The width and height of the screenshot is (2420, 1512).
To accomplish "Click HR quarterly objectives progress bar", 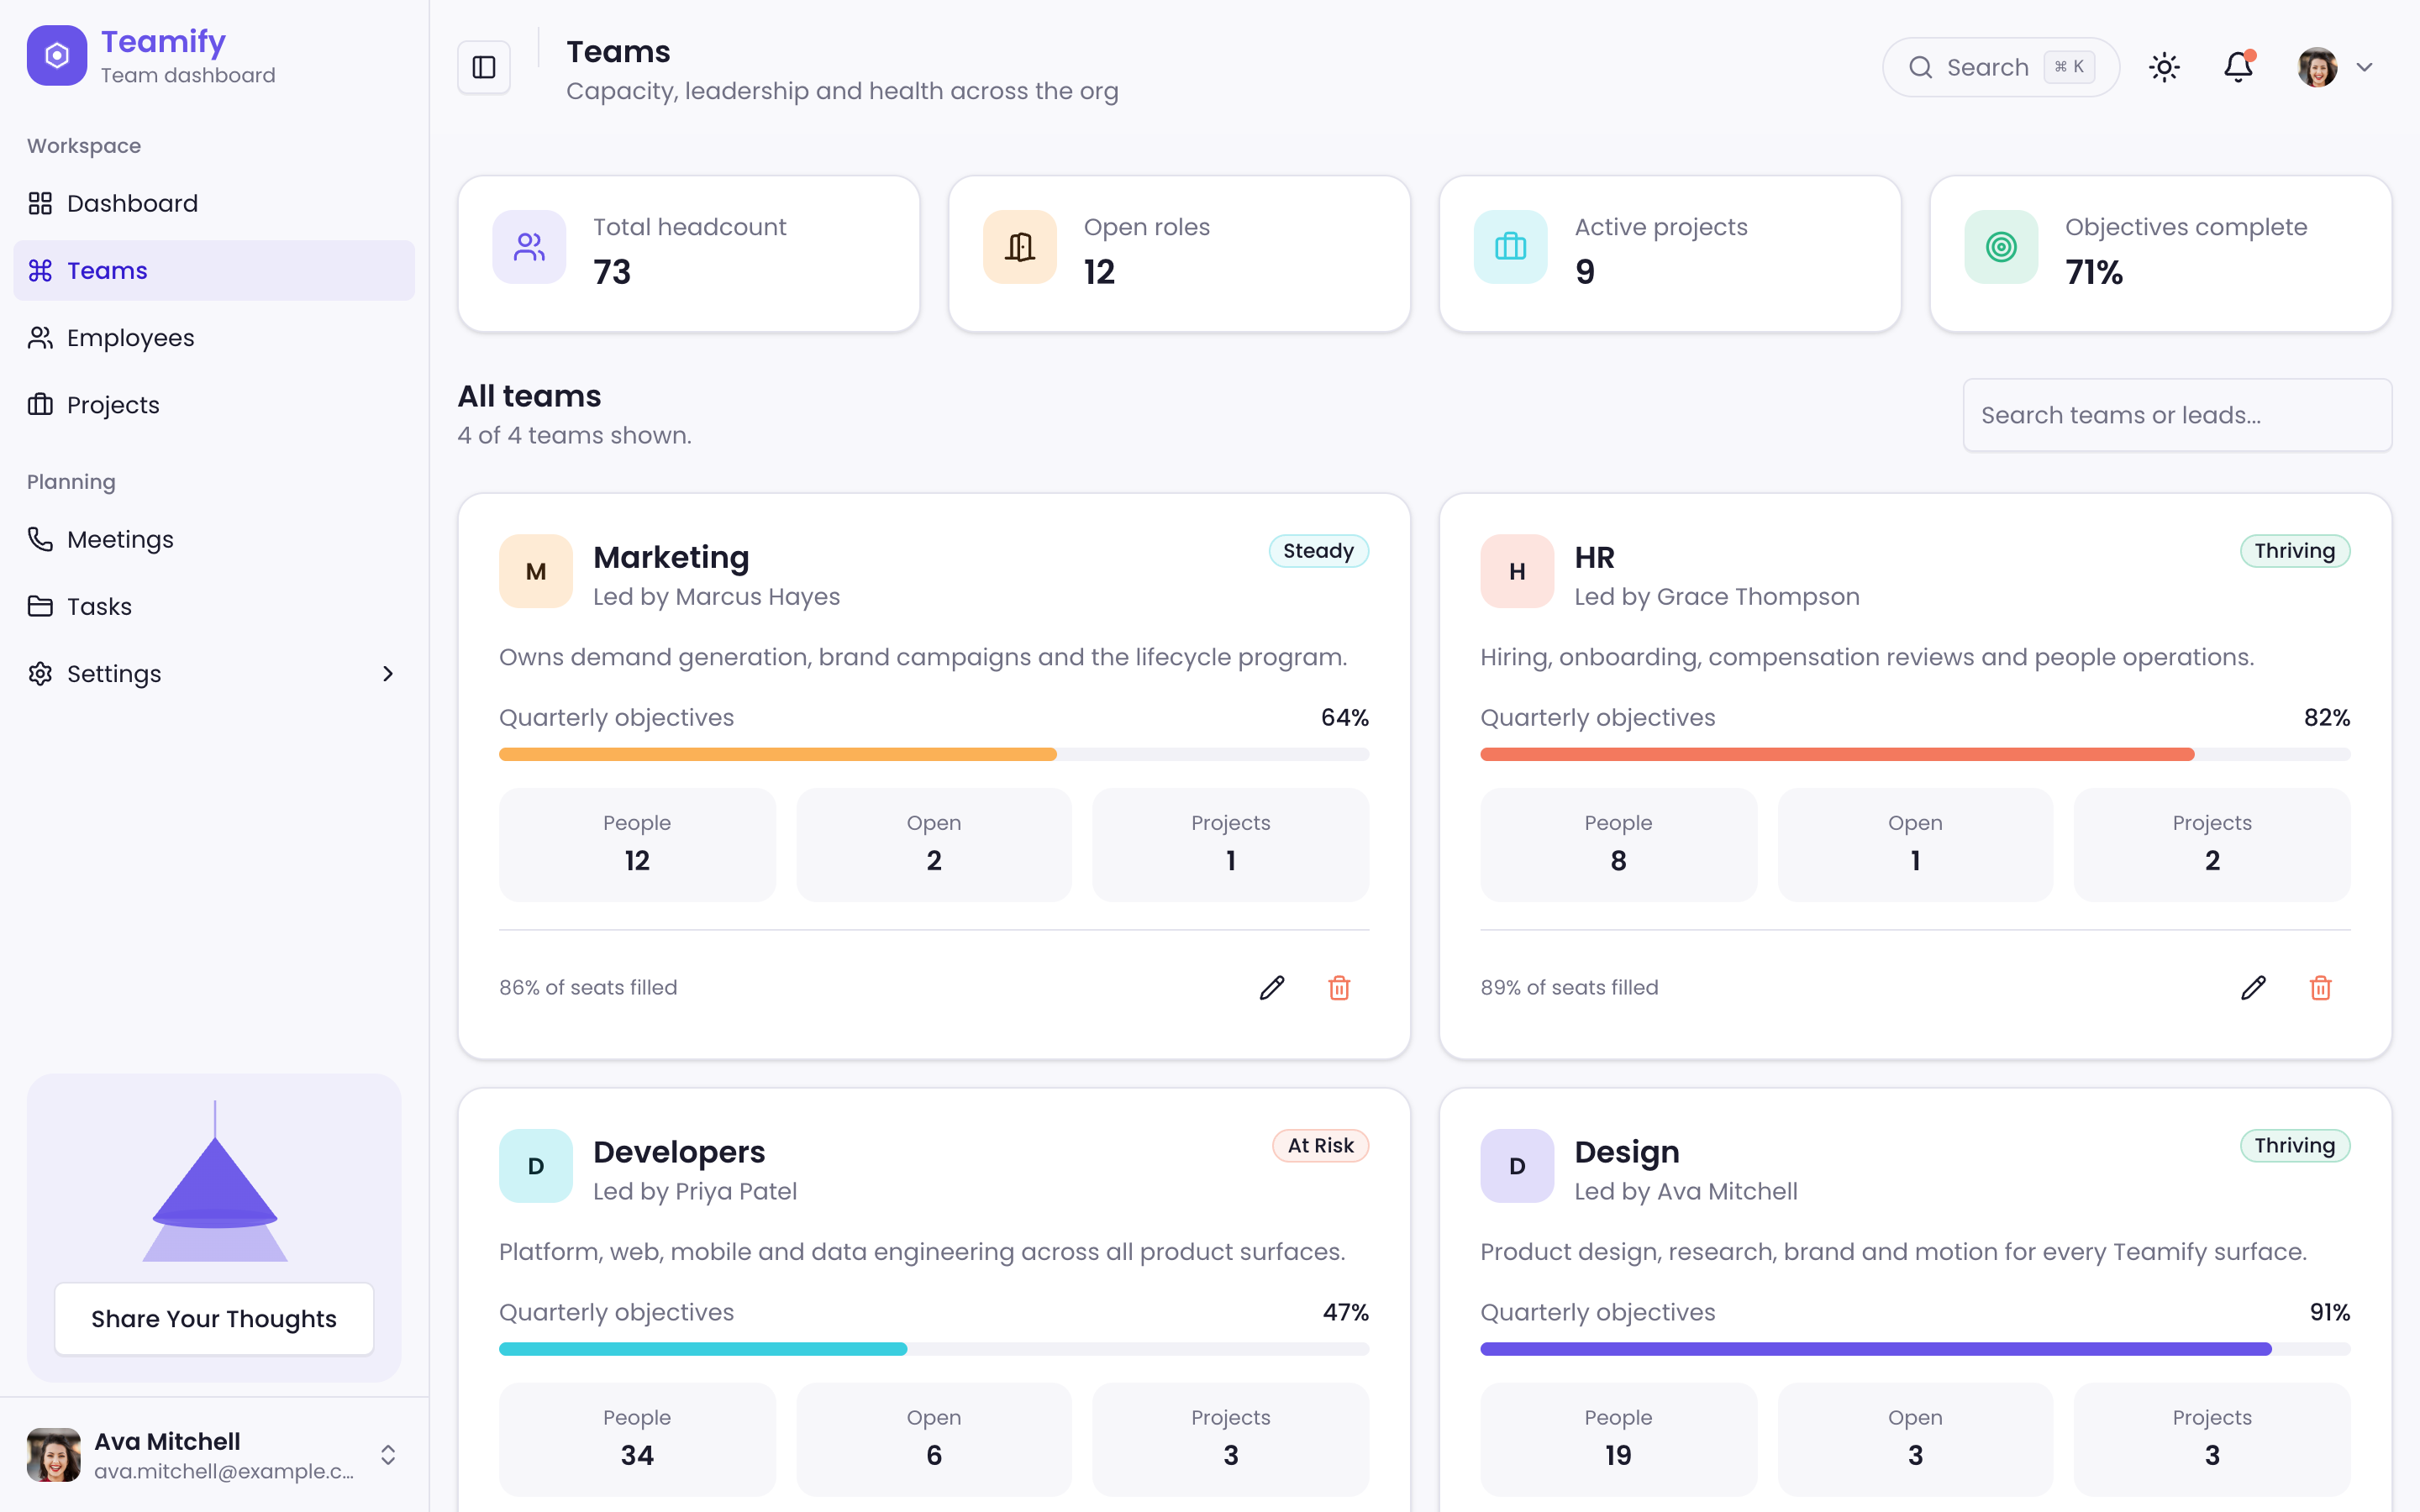I will click(x=1915, y=754).
